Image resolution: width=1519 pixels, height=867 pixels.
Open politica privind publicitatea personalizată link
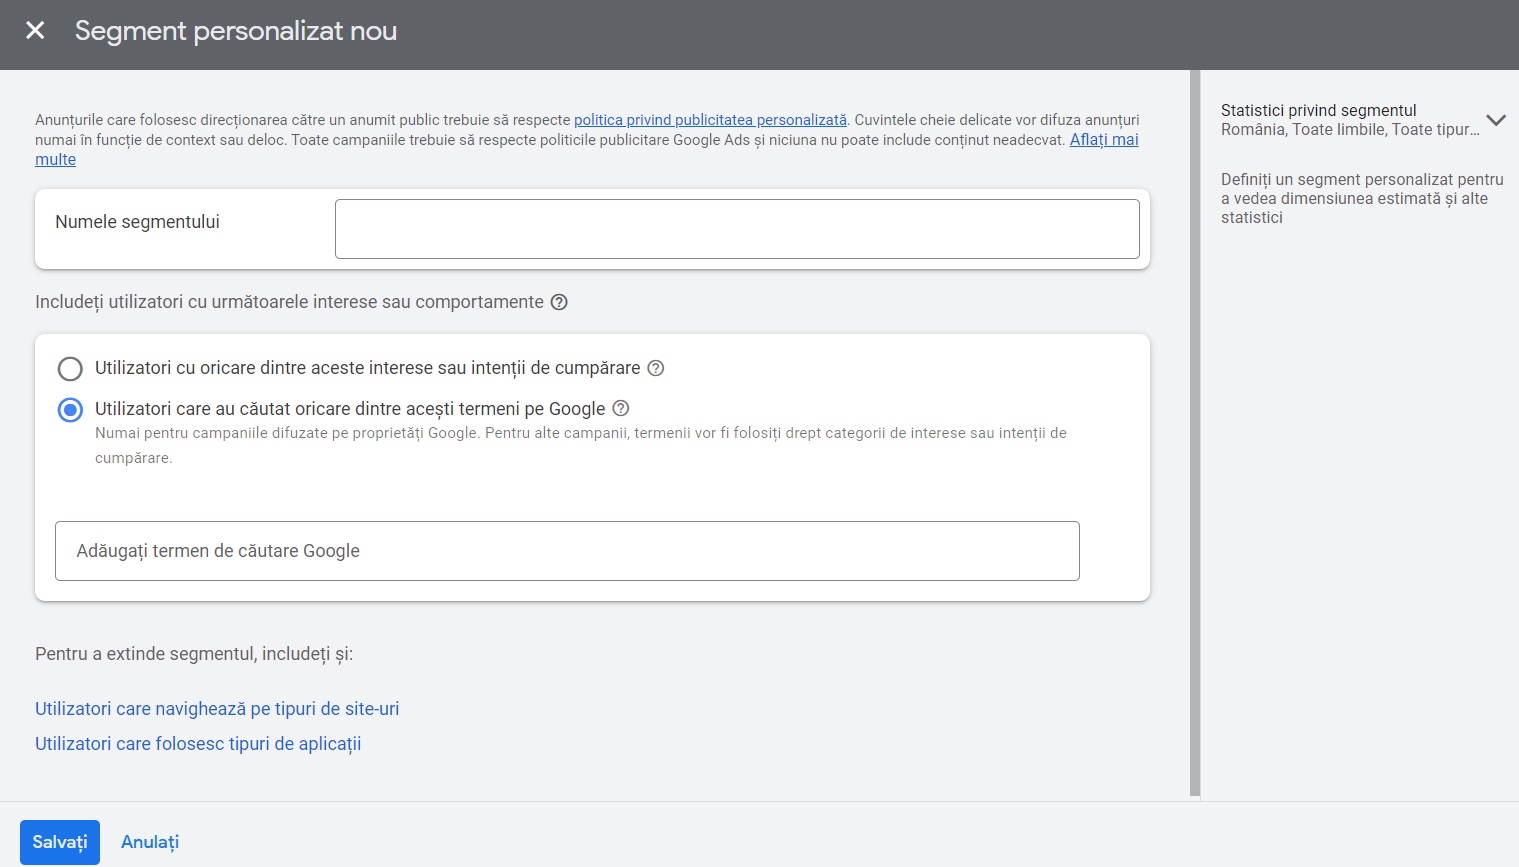click(x=710, y=120)
